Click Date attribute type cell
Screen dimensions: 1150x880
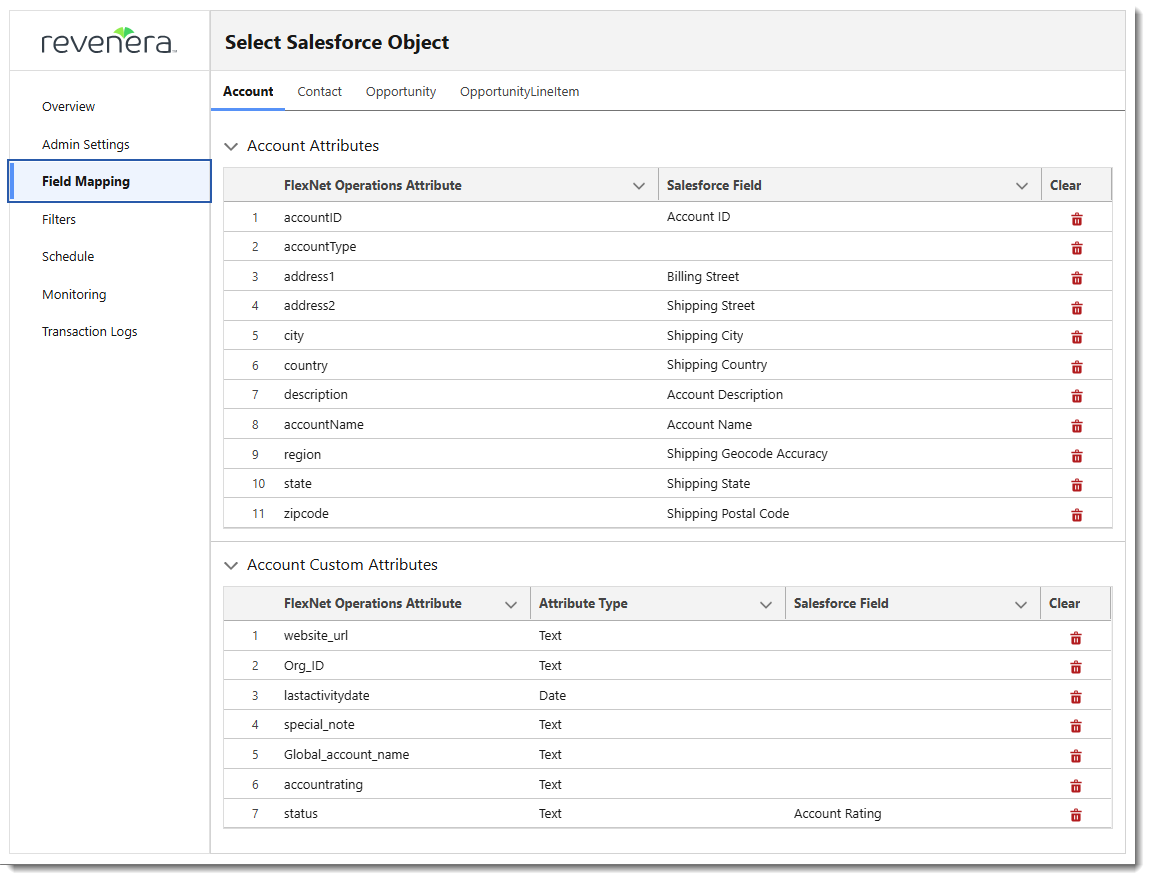pos(658,695)
